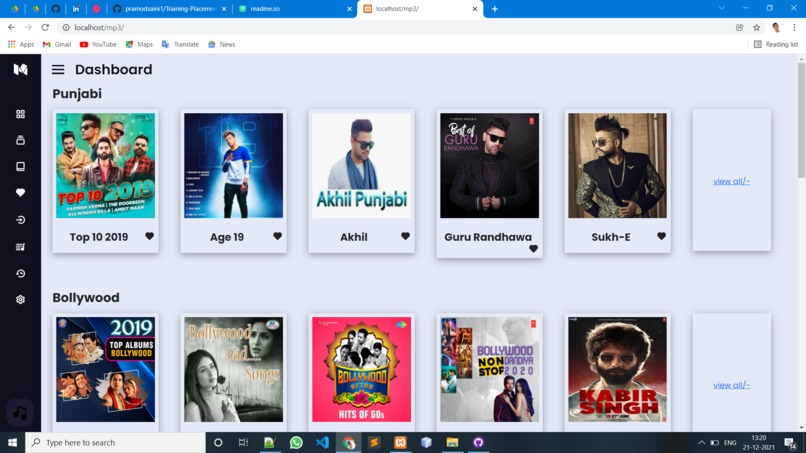Open Bollywood view all link

(731, 385)
